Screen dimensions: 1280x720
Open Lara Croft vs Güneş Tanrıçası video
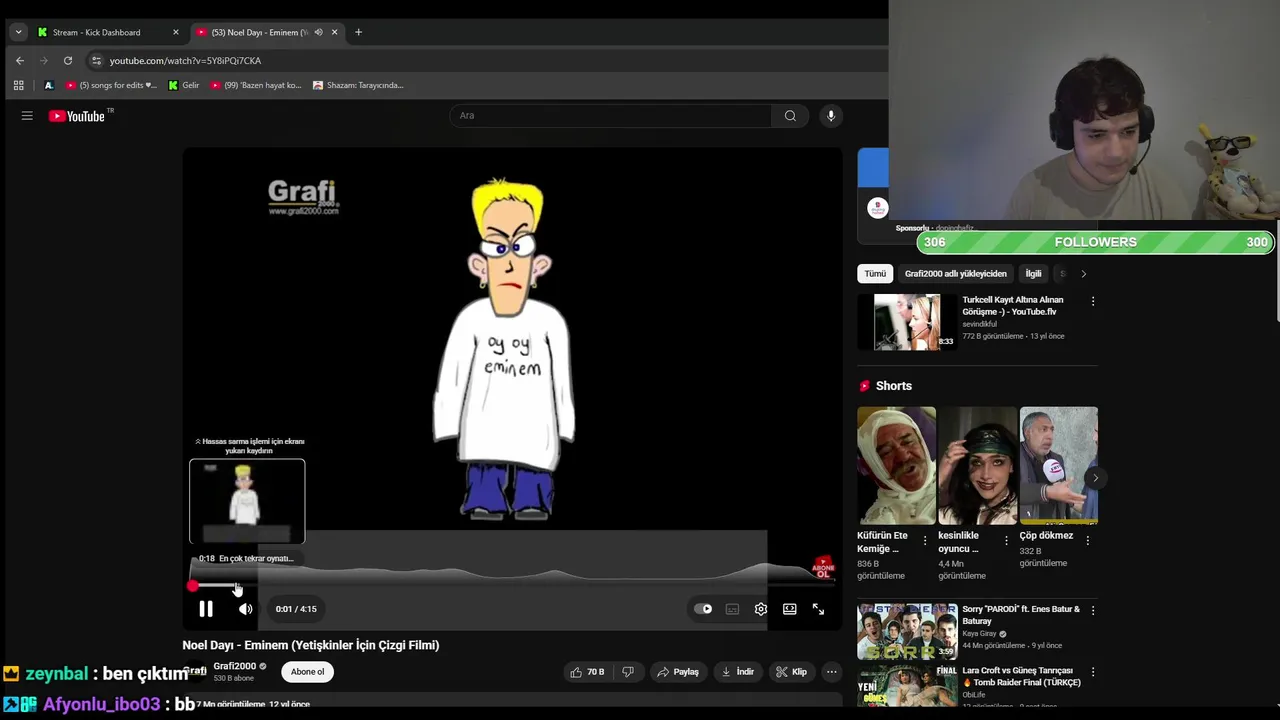click(907, 686)
